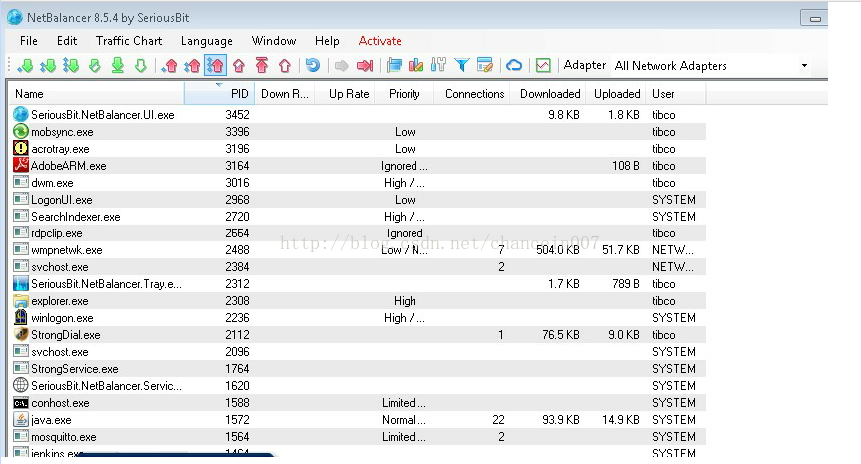The image size is (861, 464).
Task: Click svchost.exe row with PID 2096
Action: pos(358,352)
